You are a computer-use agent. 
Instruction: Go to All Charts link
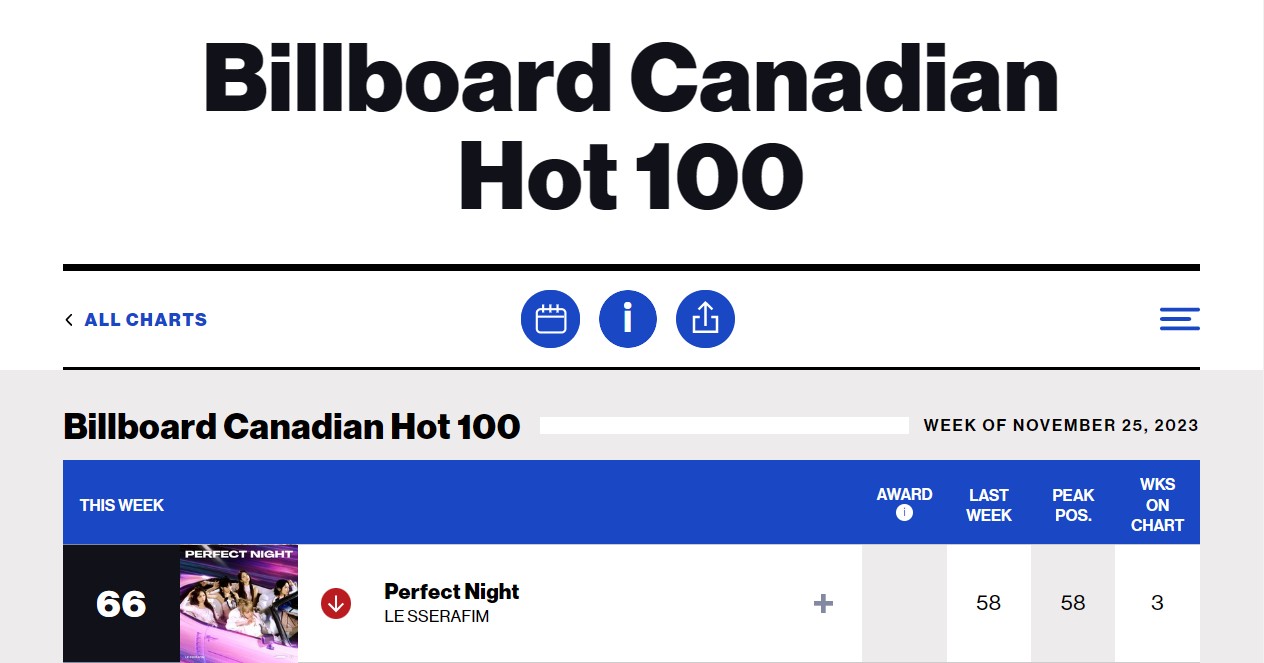click(146, 320)
